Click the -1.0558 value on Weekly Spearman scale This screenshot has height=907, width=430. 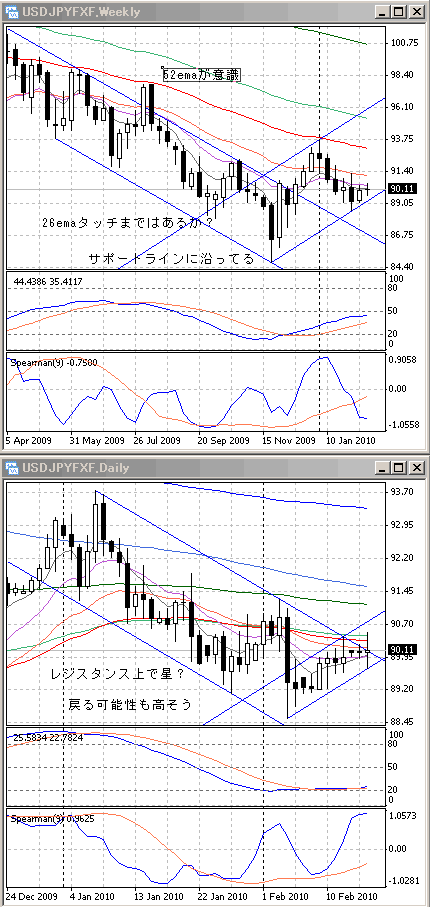[405, 425]
